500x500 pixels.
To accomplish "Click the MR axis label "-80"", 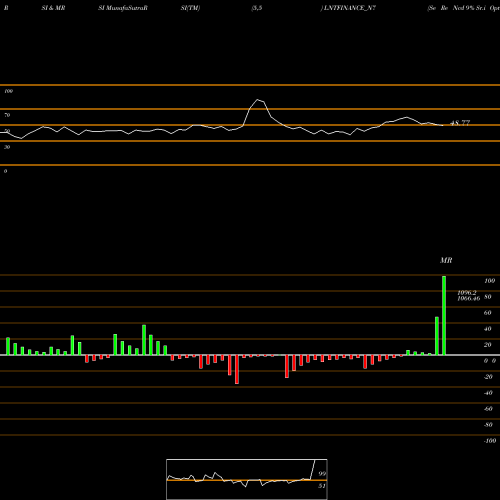I will tap(488, 425).
